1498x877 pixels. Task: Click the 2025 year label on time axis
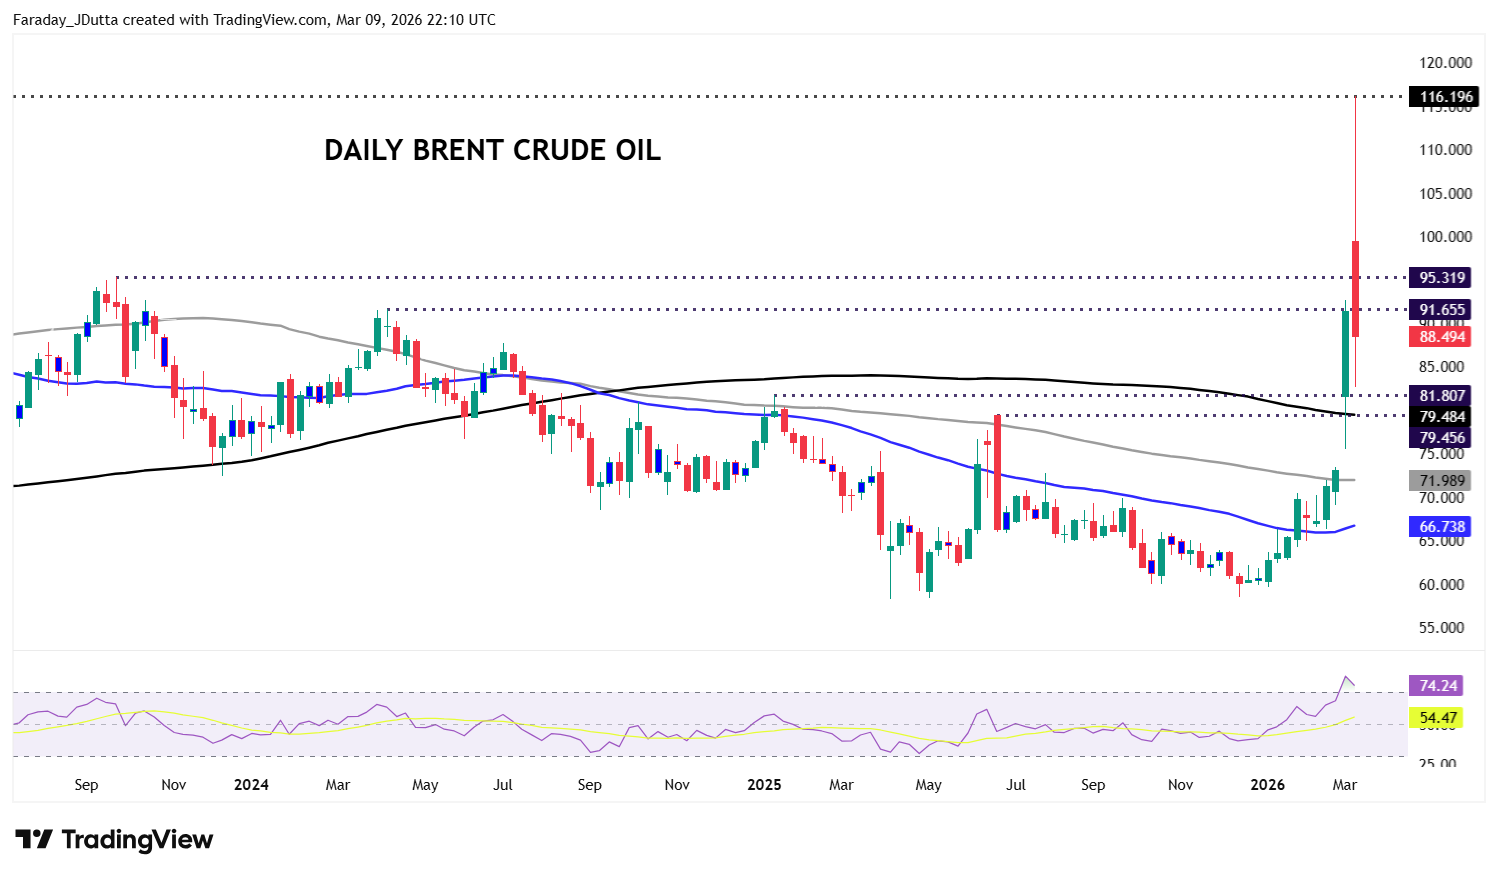764,784
